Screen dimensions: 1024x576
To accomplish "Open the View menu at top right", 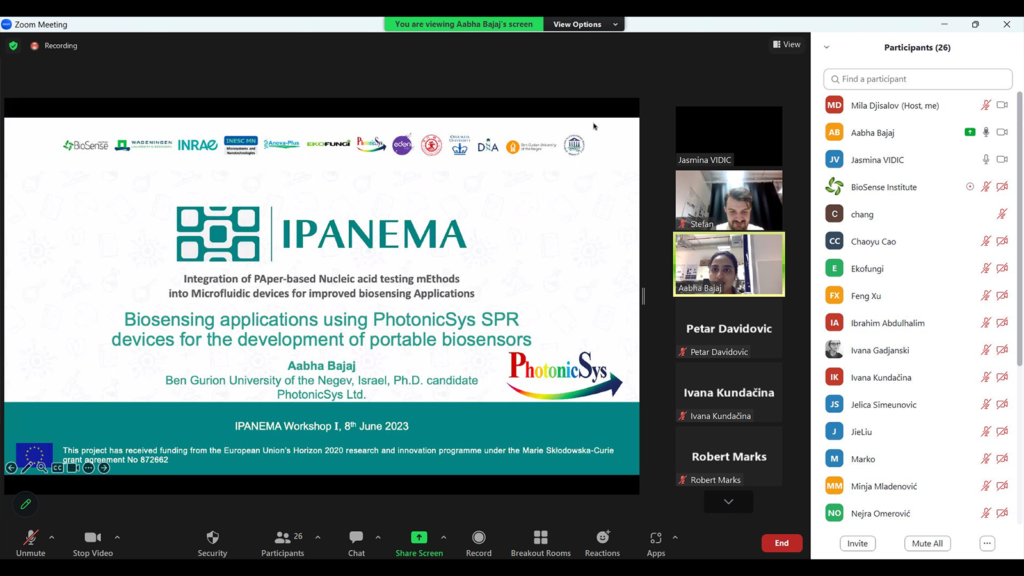I will pyautogui.click(x=787, y=45).
